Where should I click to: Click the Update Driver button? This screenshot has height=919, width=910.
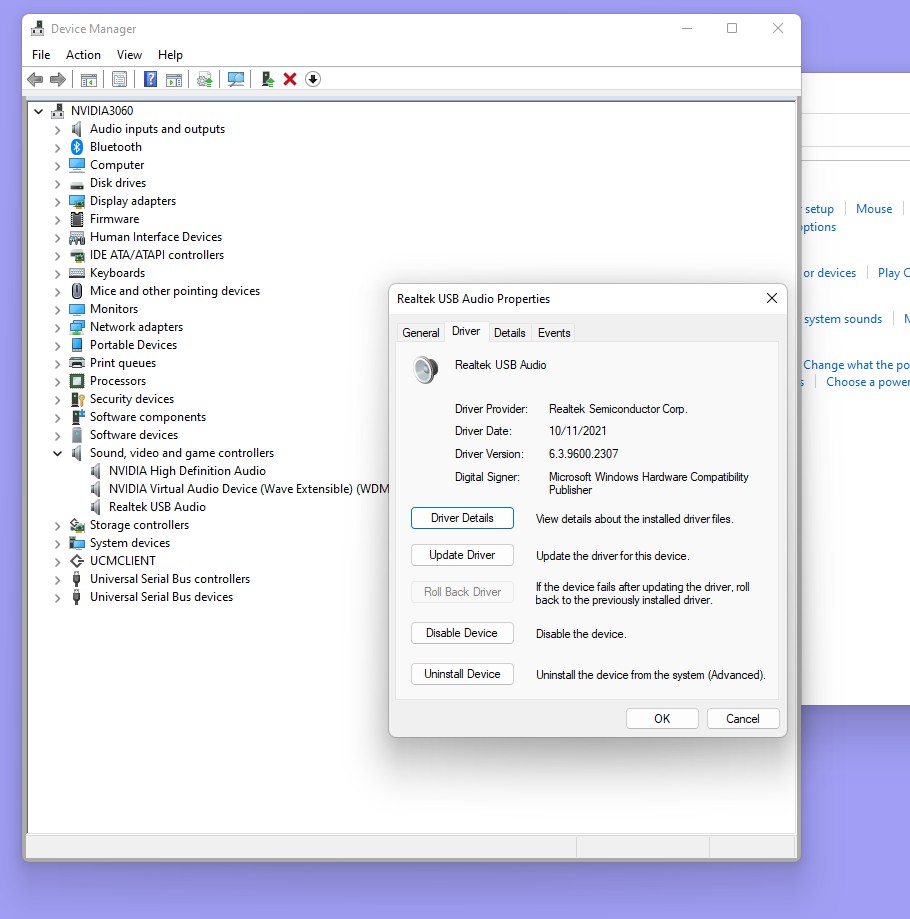462,555
